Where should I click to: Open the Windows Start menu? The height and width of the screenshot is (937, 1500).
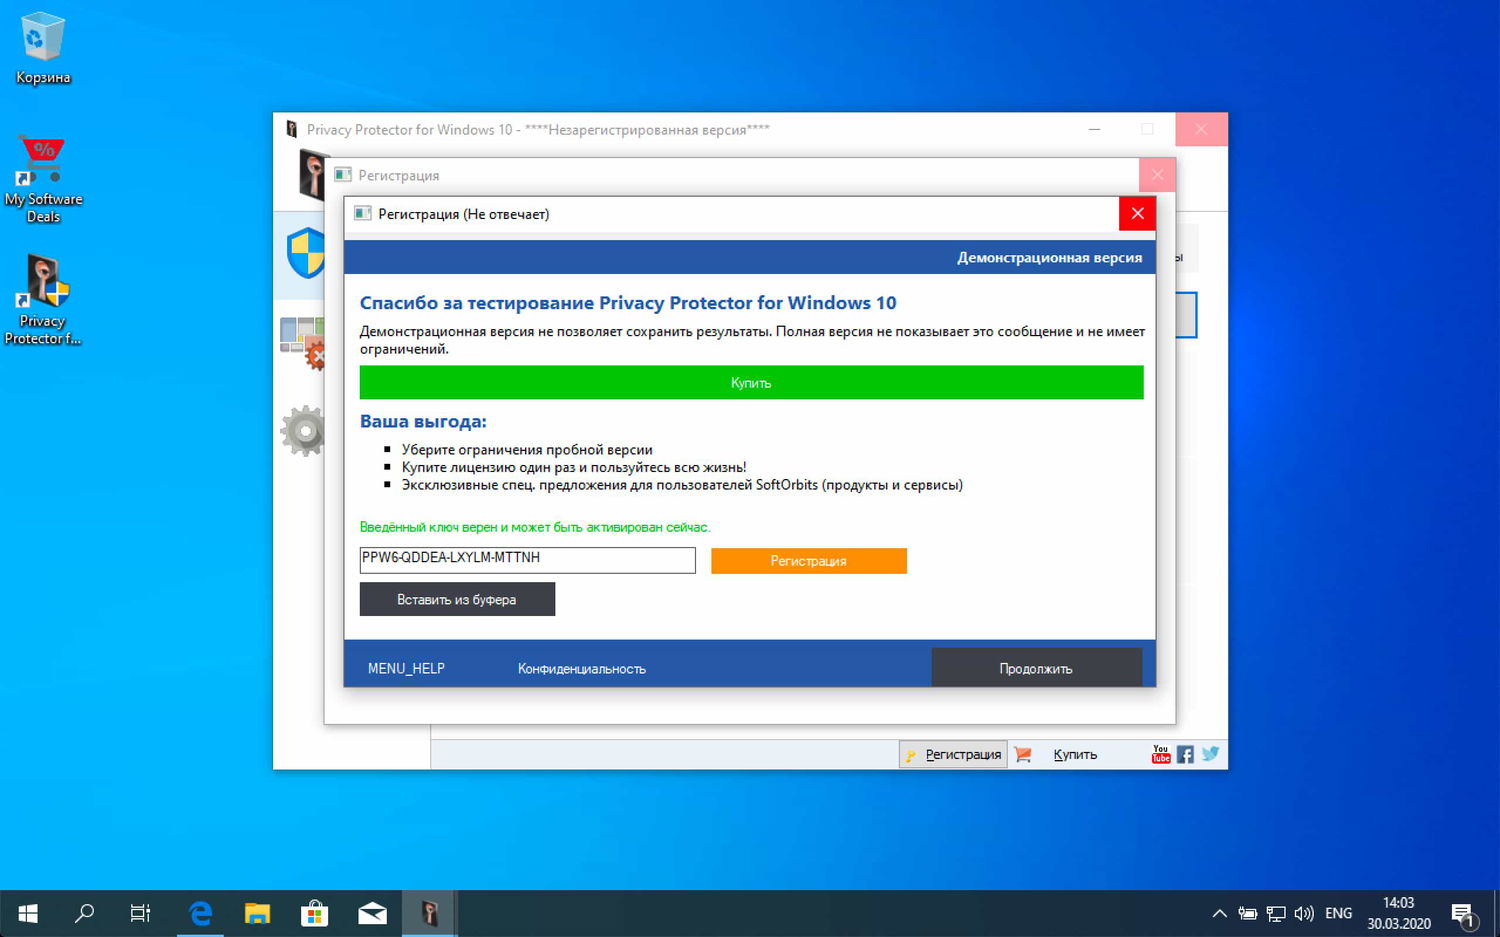(x=28, y=913)
